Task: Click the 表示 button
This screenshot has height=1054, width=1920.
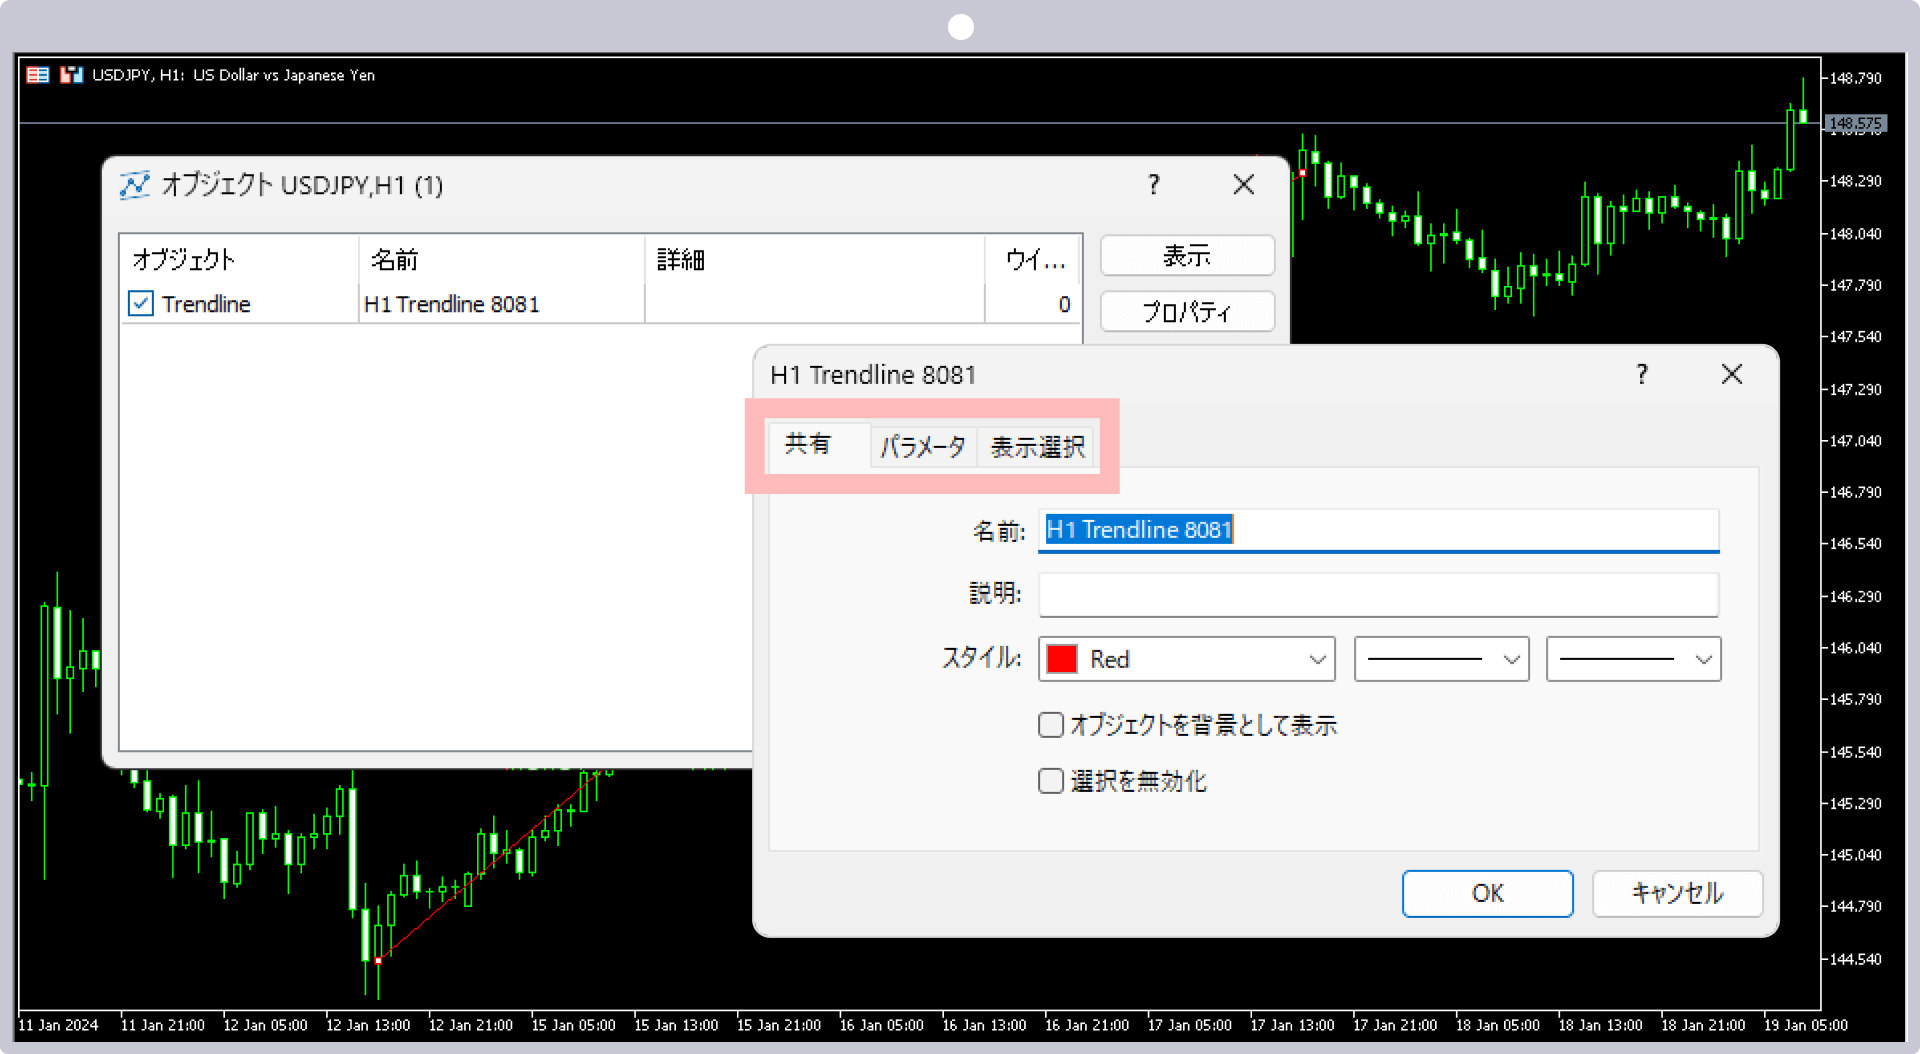Action: pyautogui.click(x=1187, y=255)
